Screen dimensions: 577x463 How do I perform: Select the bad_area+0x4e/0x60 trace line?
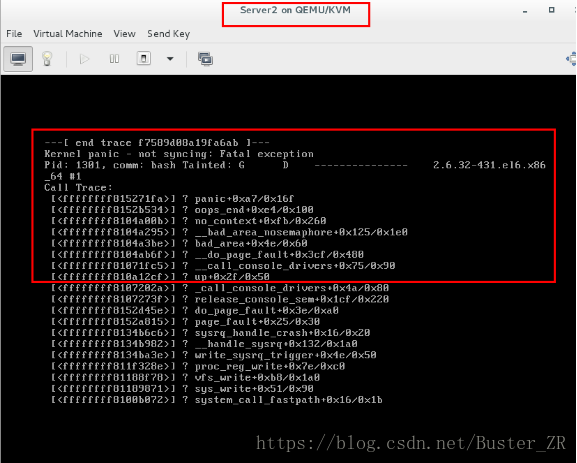[x=179, y=243]
